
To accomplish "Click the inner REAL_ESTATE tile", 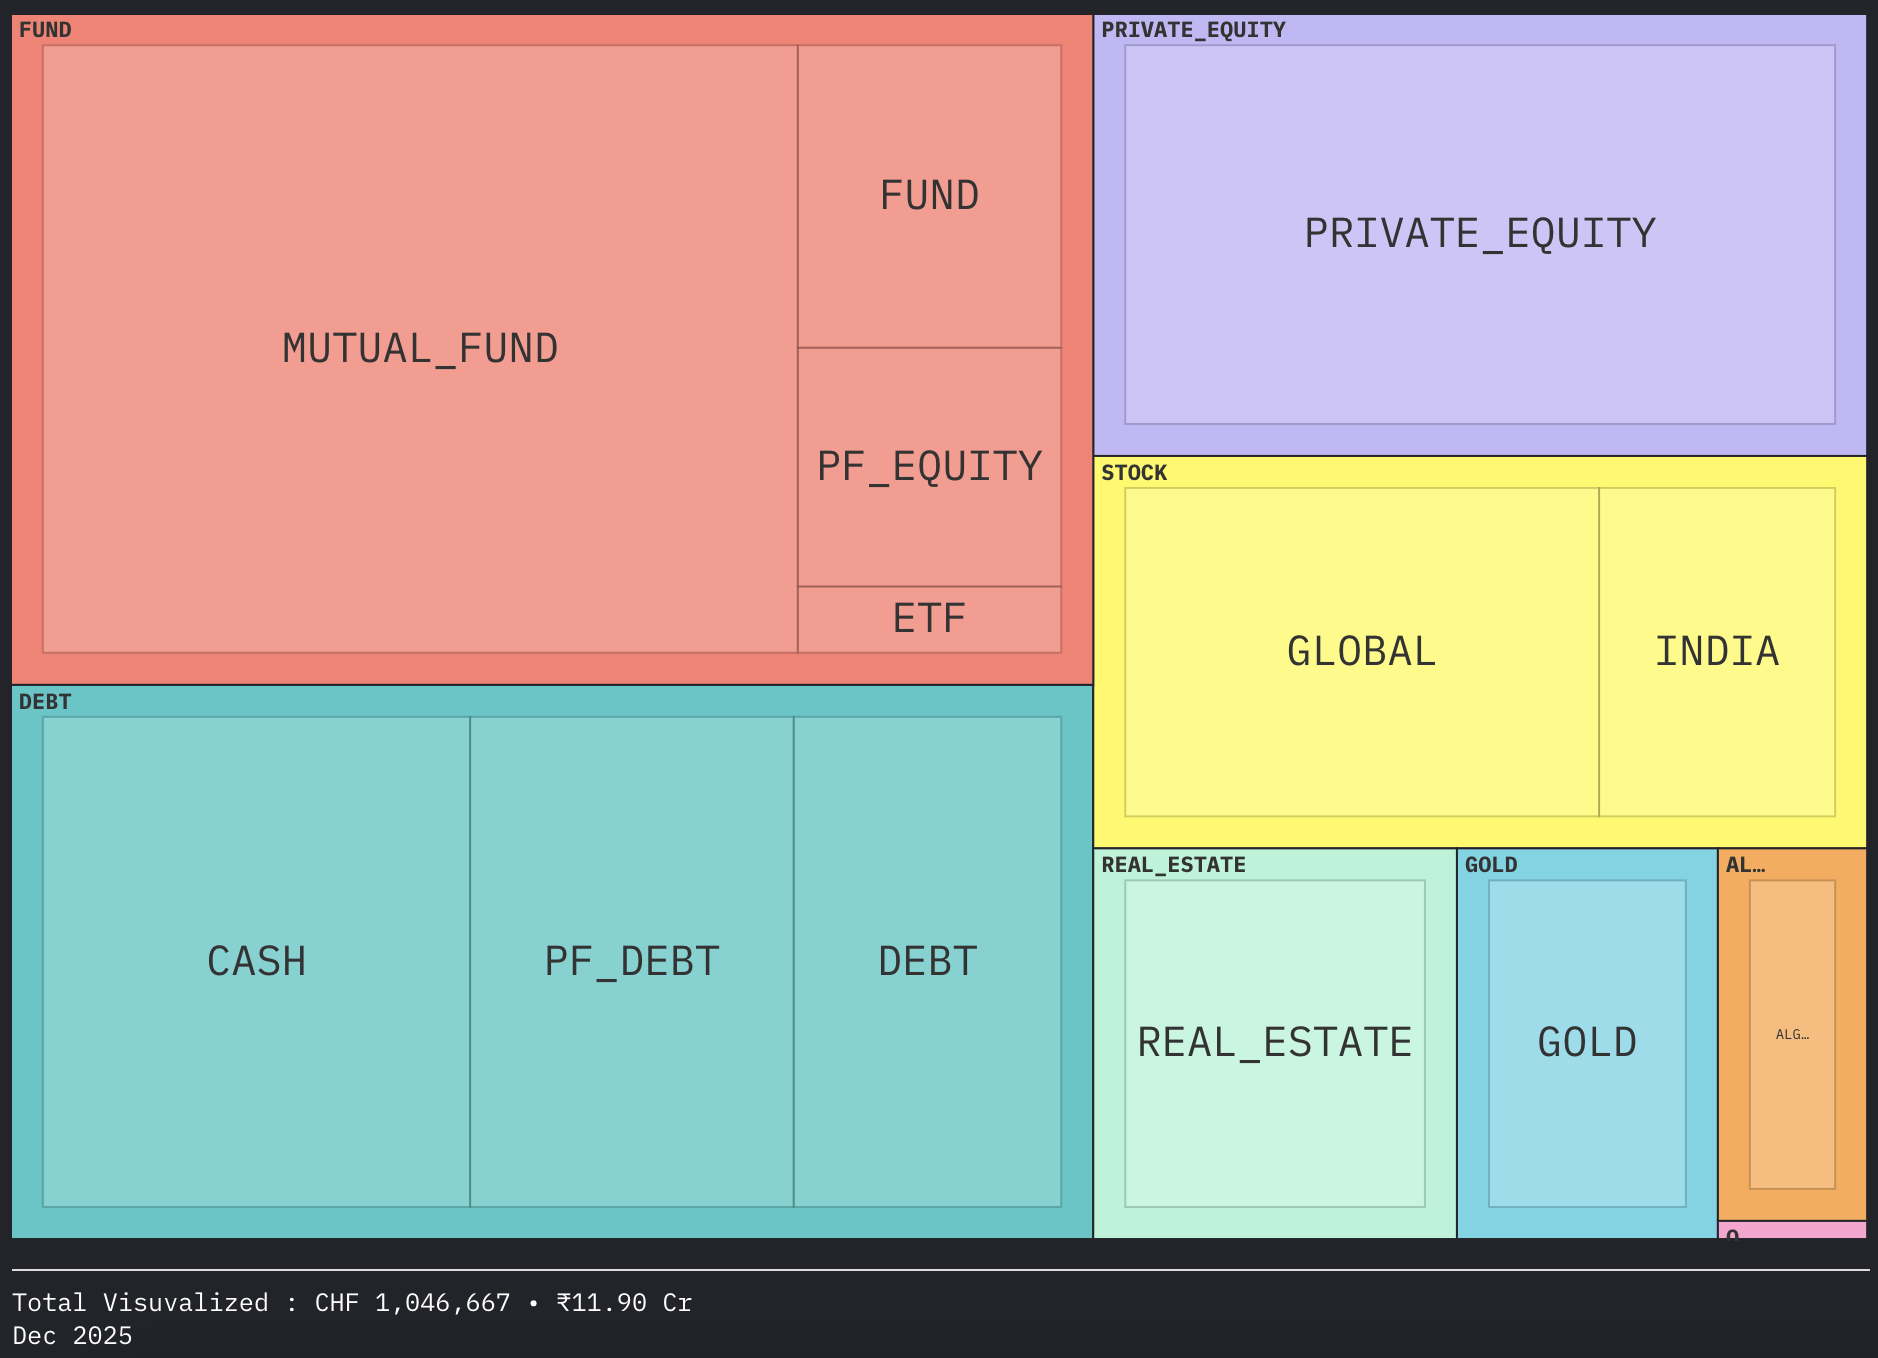I will (1274, 1043).
